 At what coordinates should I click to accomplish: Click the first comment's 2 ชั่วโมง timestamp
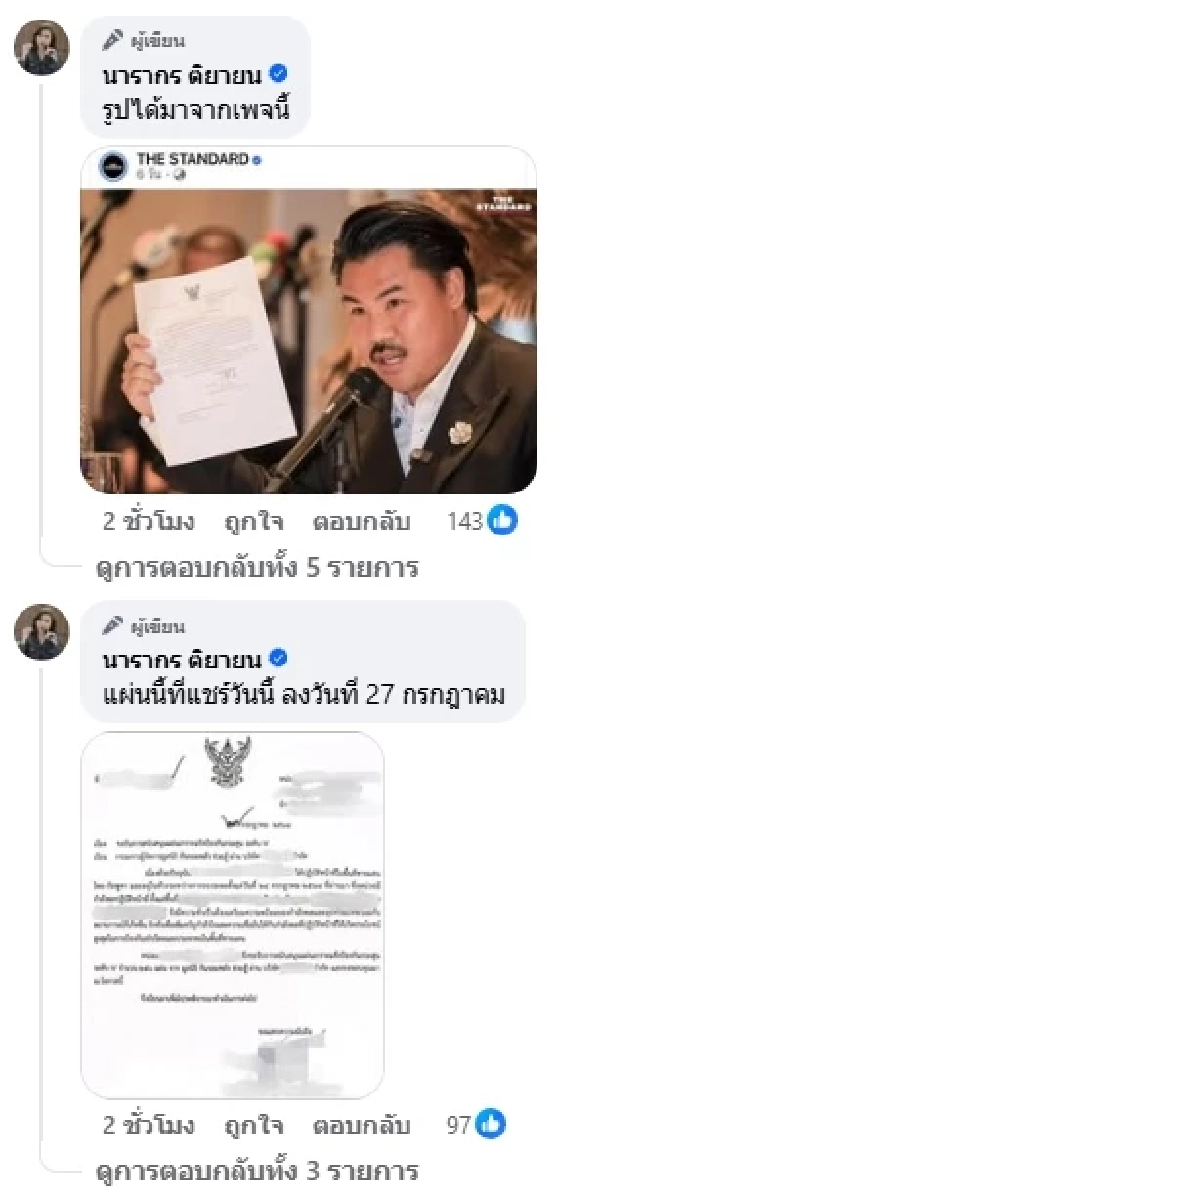coord(148,521)
